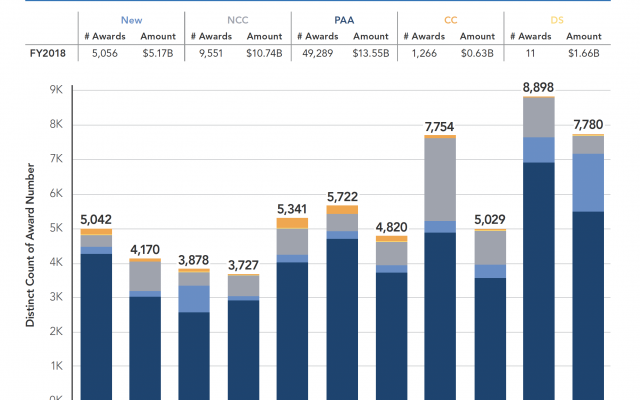Select the $10.74B NCC amount cell
Viewport: 640px width, 400px height.
click(265, 51)
